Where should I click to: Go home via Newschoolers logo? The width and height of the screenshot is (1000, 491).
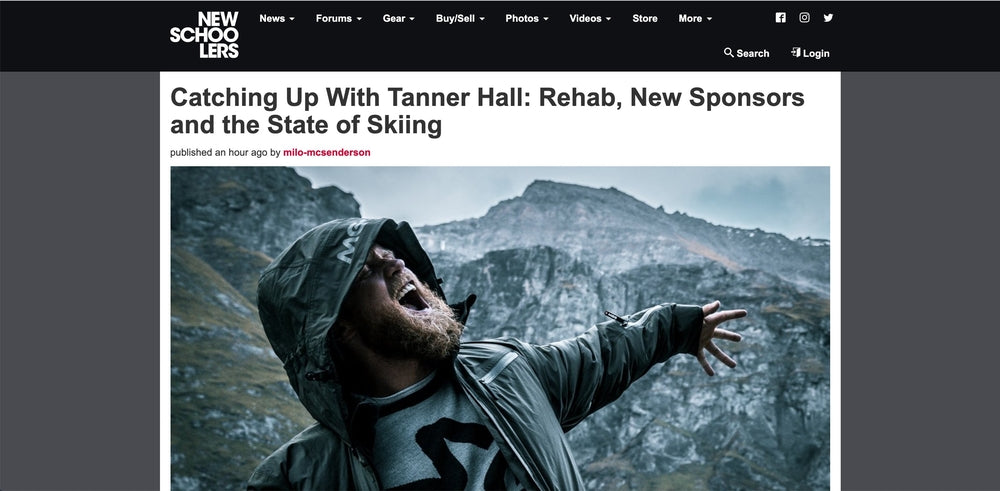204,35
